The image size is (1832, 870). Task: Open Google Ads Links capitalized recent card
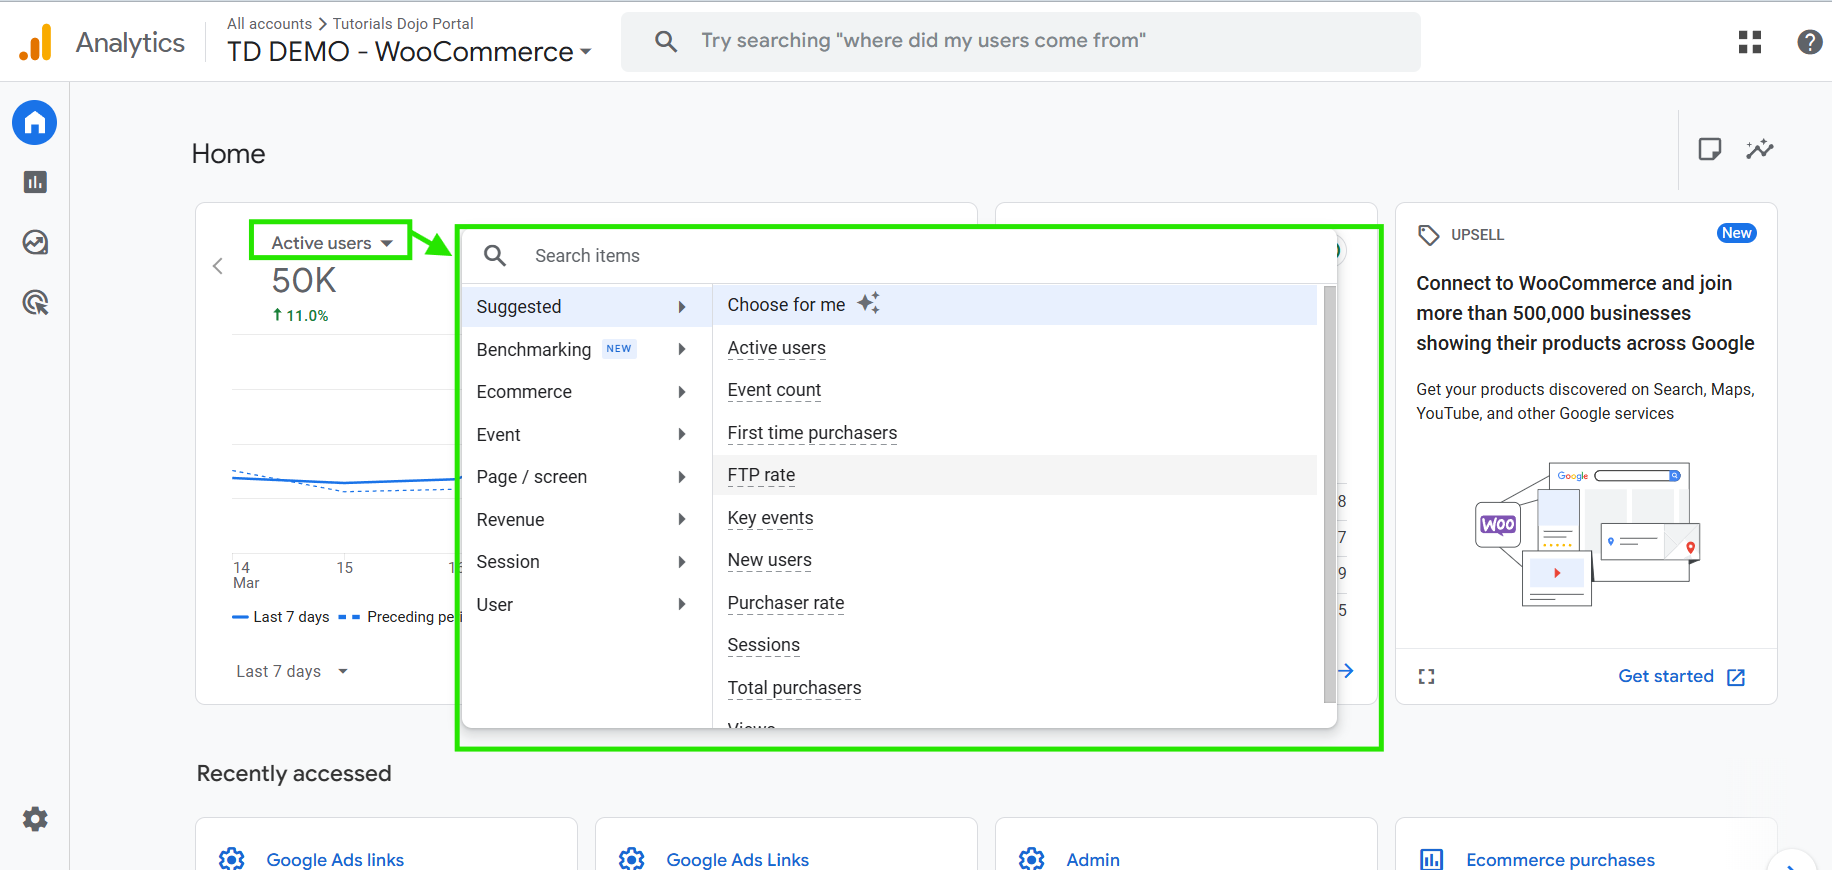737,860
